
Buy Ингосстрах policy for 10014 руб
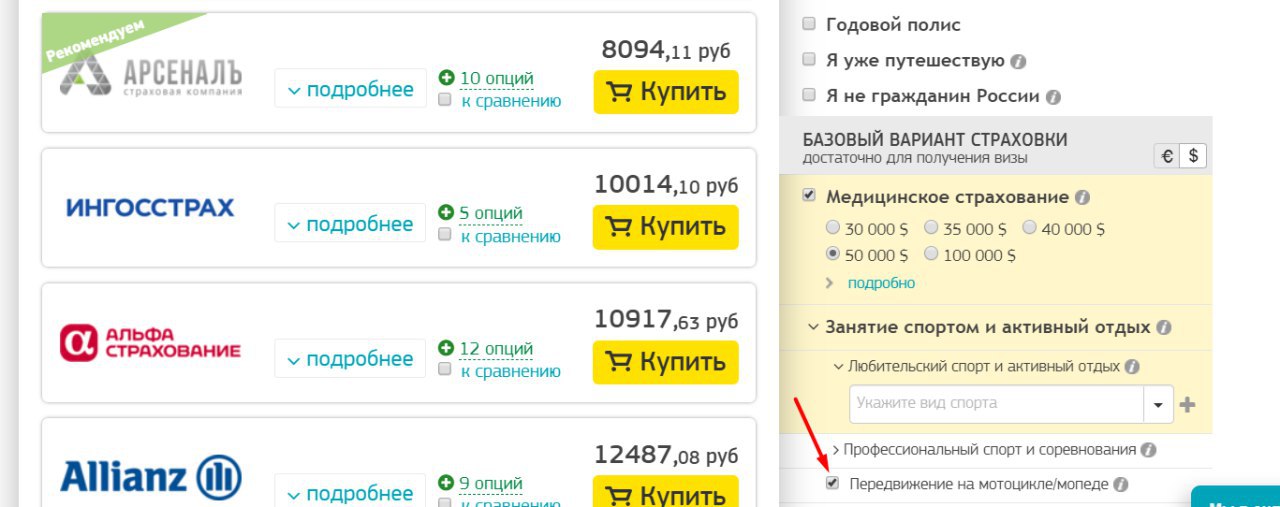point(666,227)
